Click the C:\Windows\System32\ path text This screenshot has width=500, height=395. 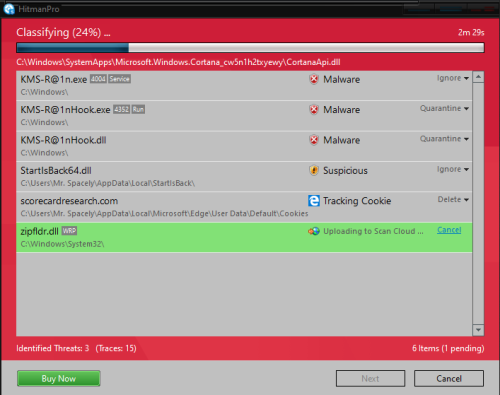click(x=62, y=244)
